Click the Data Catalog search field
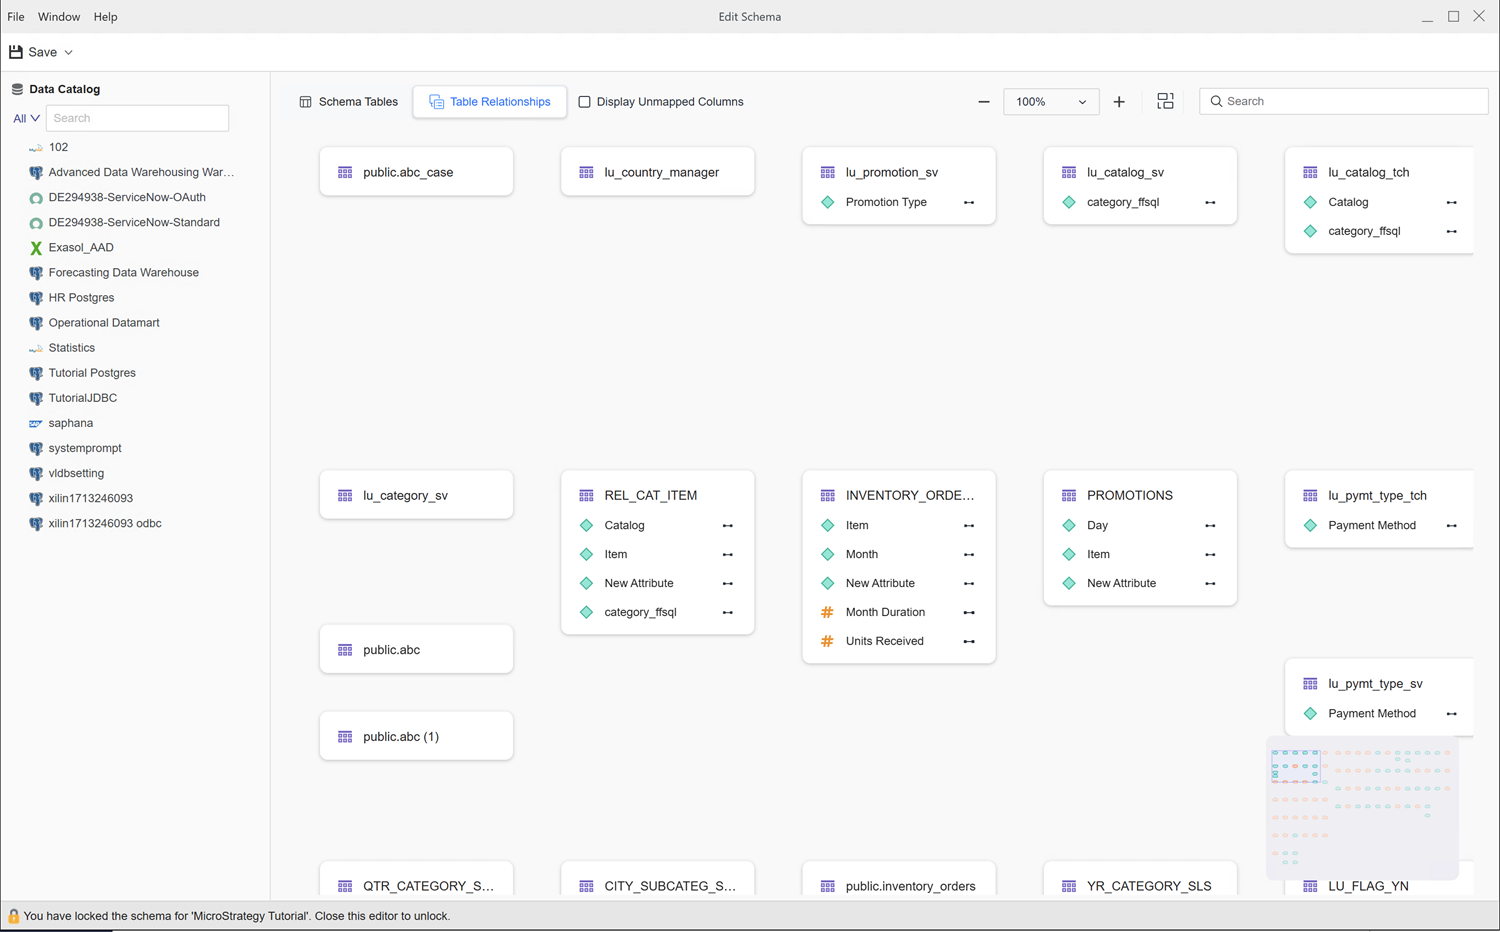This screenshot has width=1500, height=932. (x=137, y=119)
